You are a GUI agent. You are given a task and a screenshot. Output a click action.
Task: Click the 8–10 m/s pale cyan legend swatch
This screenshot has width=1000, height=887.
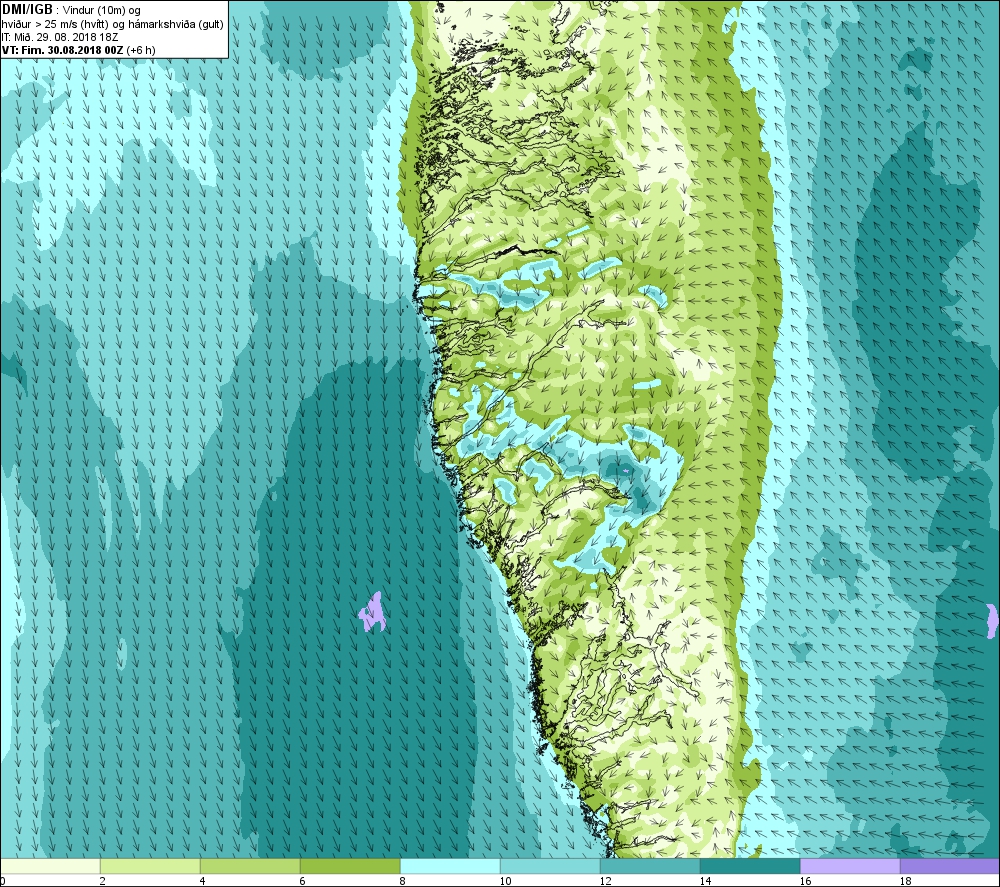[450, 866]
